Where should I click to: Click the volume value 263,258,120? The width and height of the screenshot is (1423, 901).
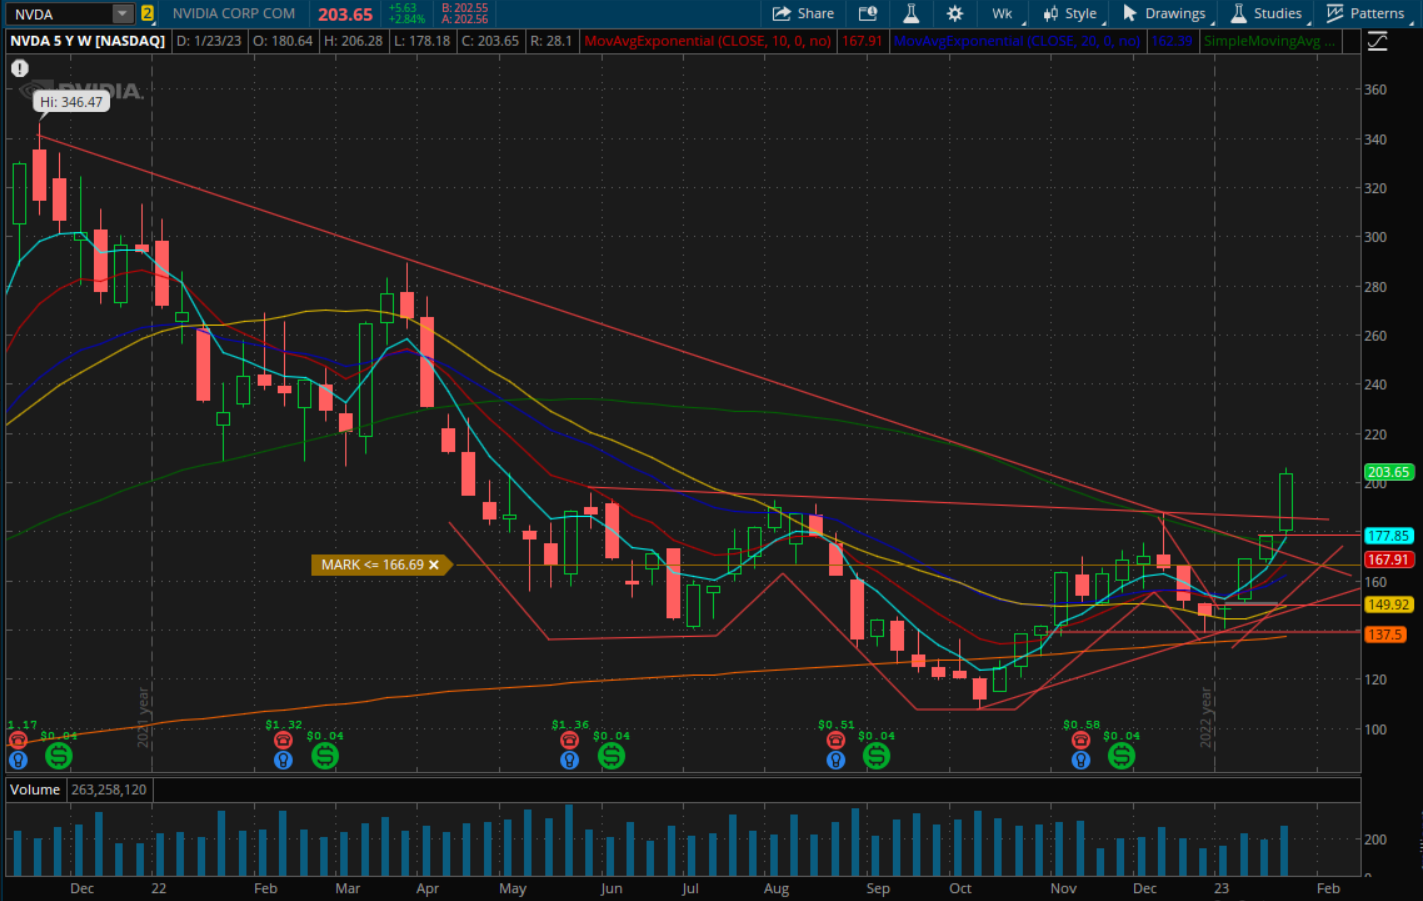pyautogui.click(x=109, y=789)
